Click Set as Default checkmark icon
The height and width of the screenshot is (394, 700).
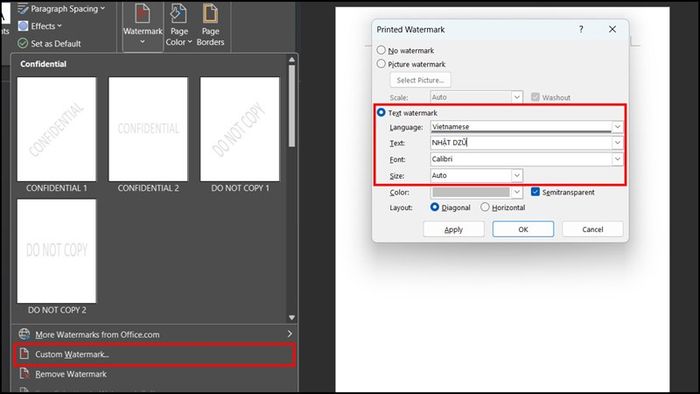pyautogui.click(x=23, y=43)
